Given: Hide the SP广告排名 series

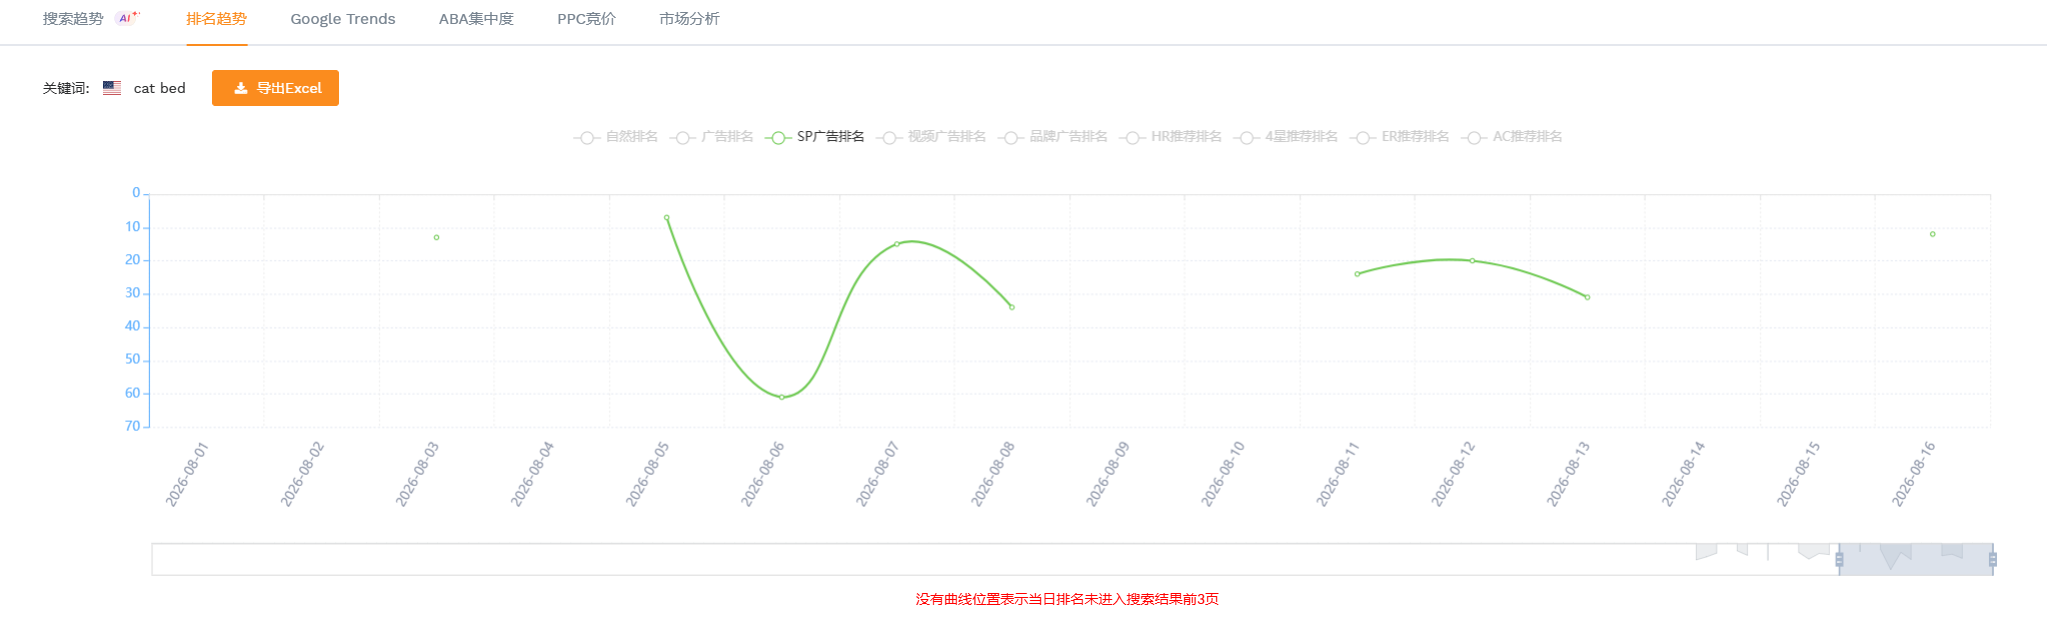Looking at the screenshot, I should (x=815, y=137).
